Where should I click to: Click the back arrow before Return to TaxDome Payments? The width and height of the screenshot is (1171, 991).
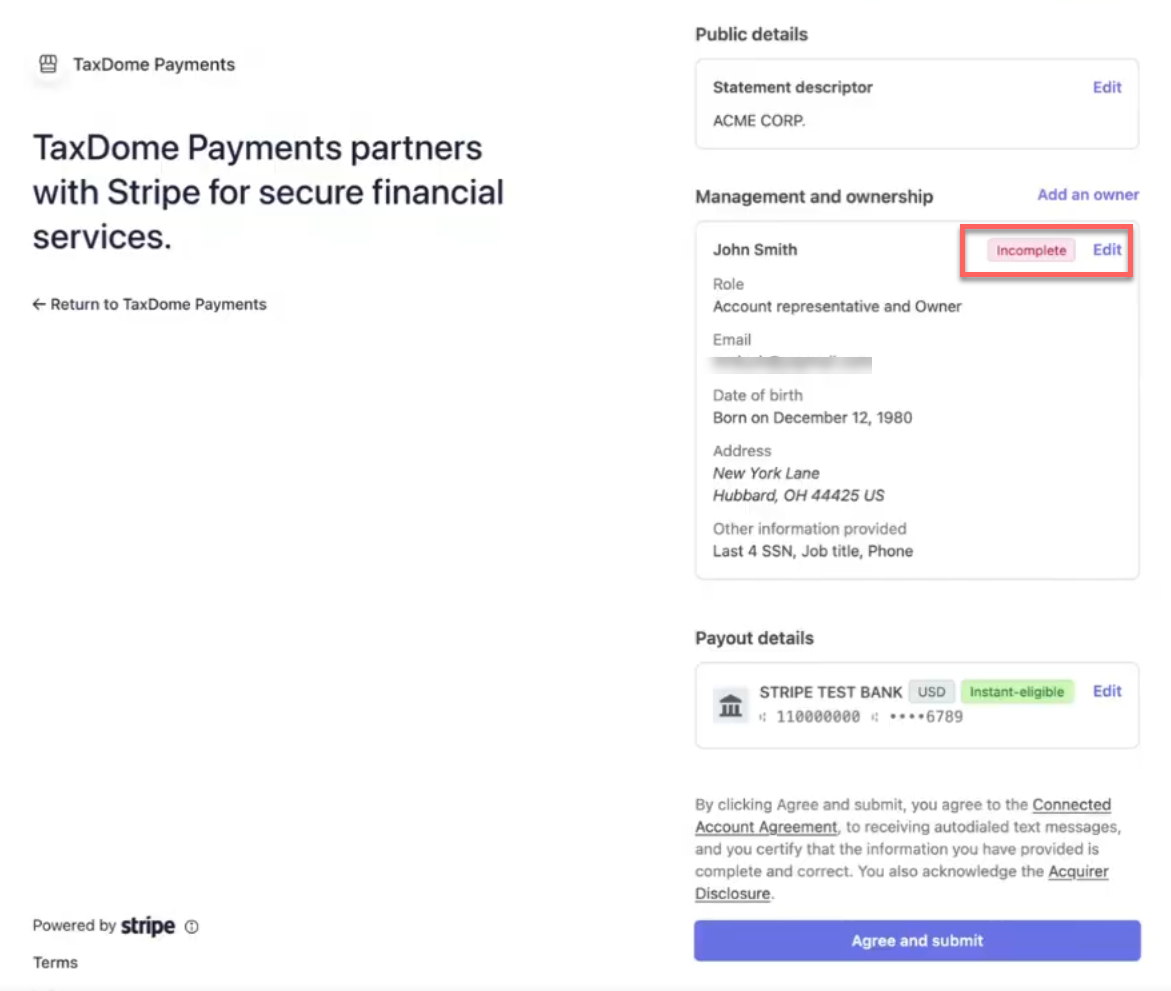pos(39,304)
